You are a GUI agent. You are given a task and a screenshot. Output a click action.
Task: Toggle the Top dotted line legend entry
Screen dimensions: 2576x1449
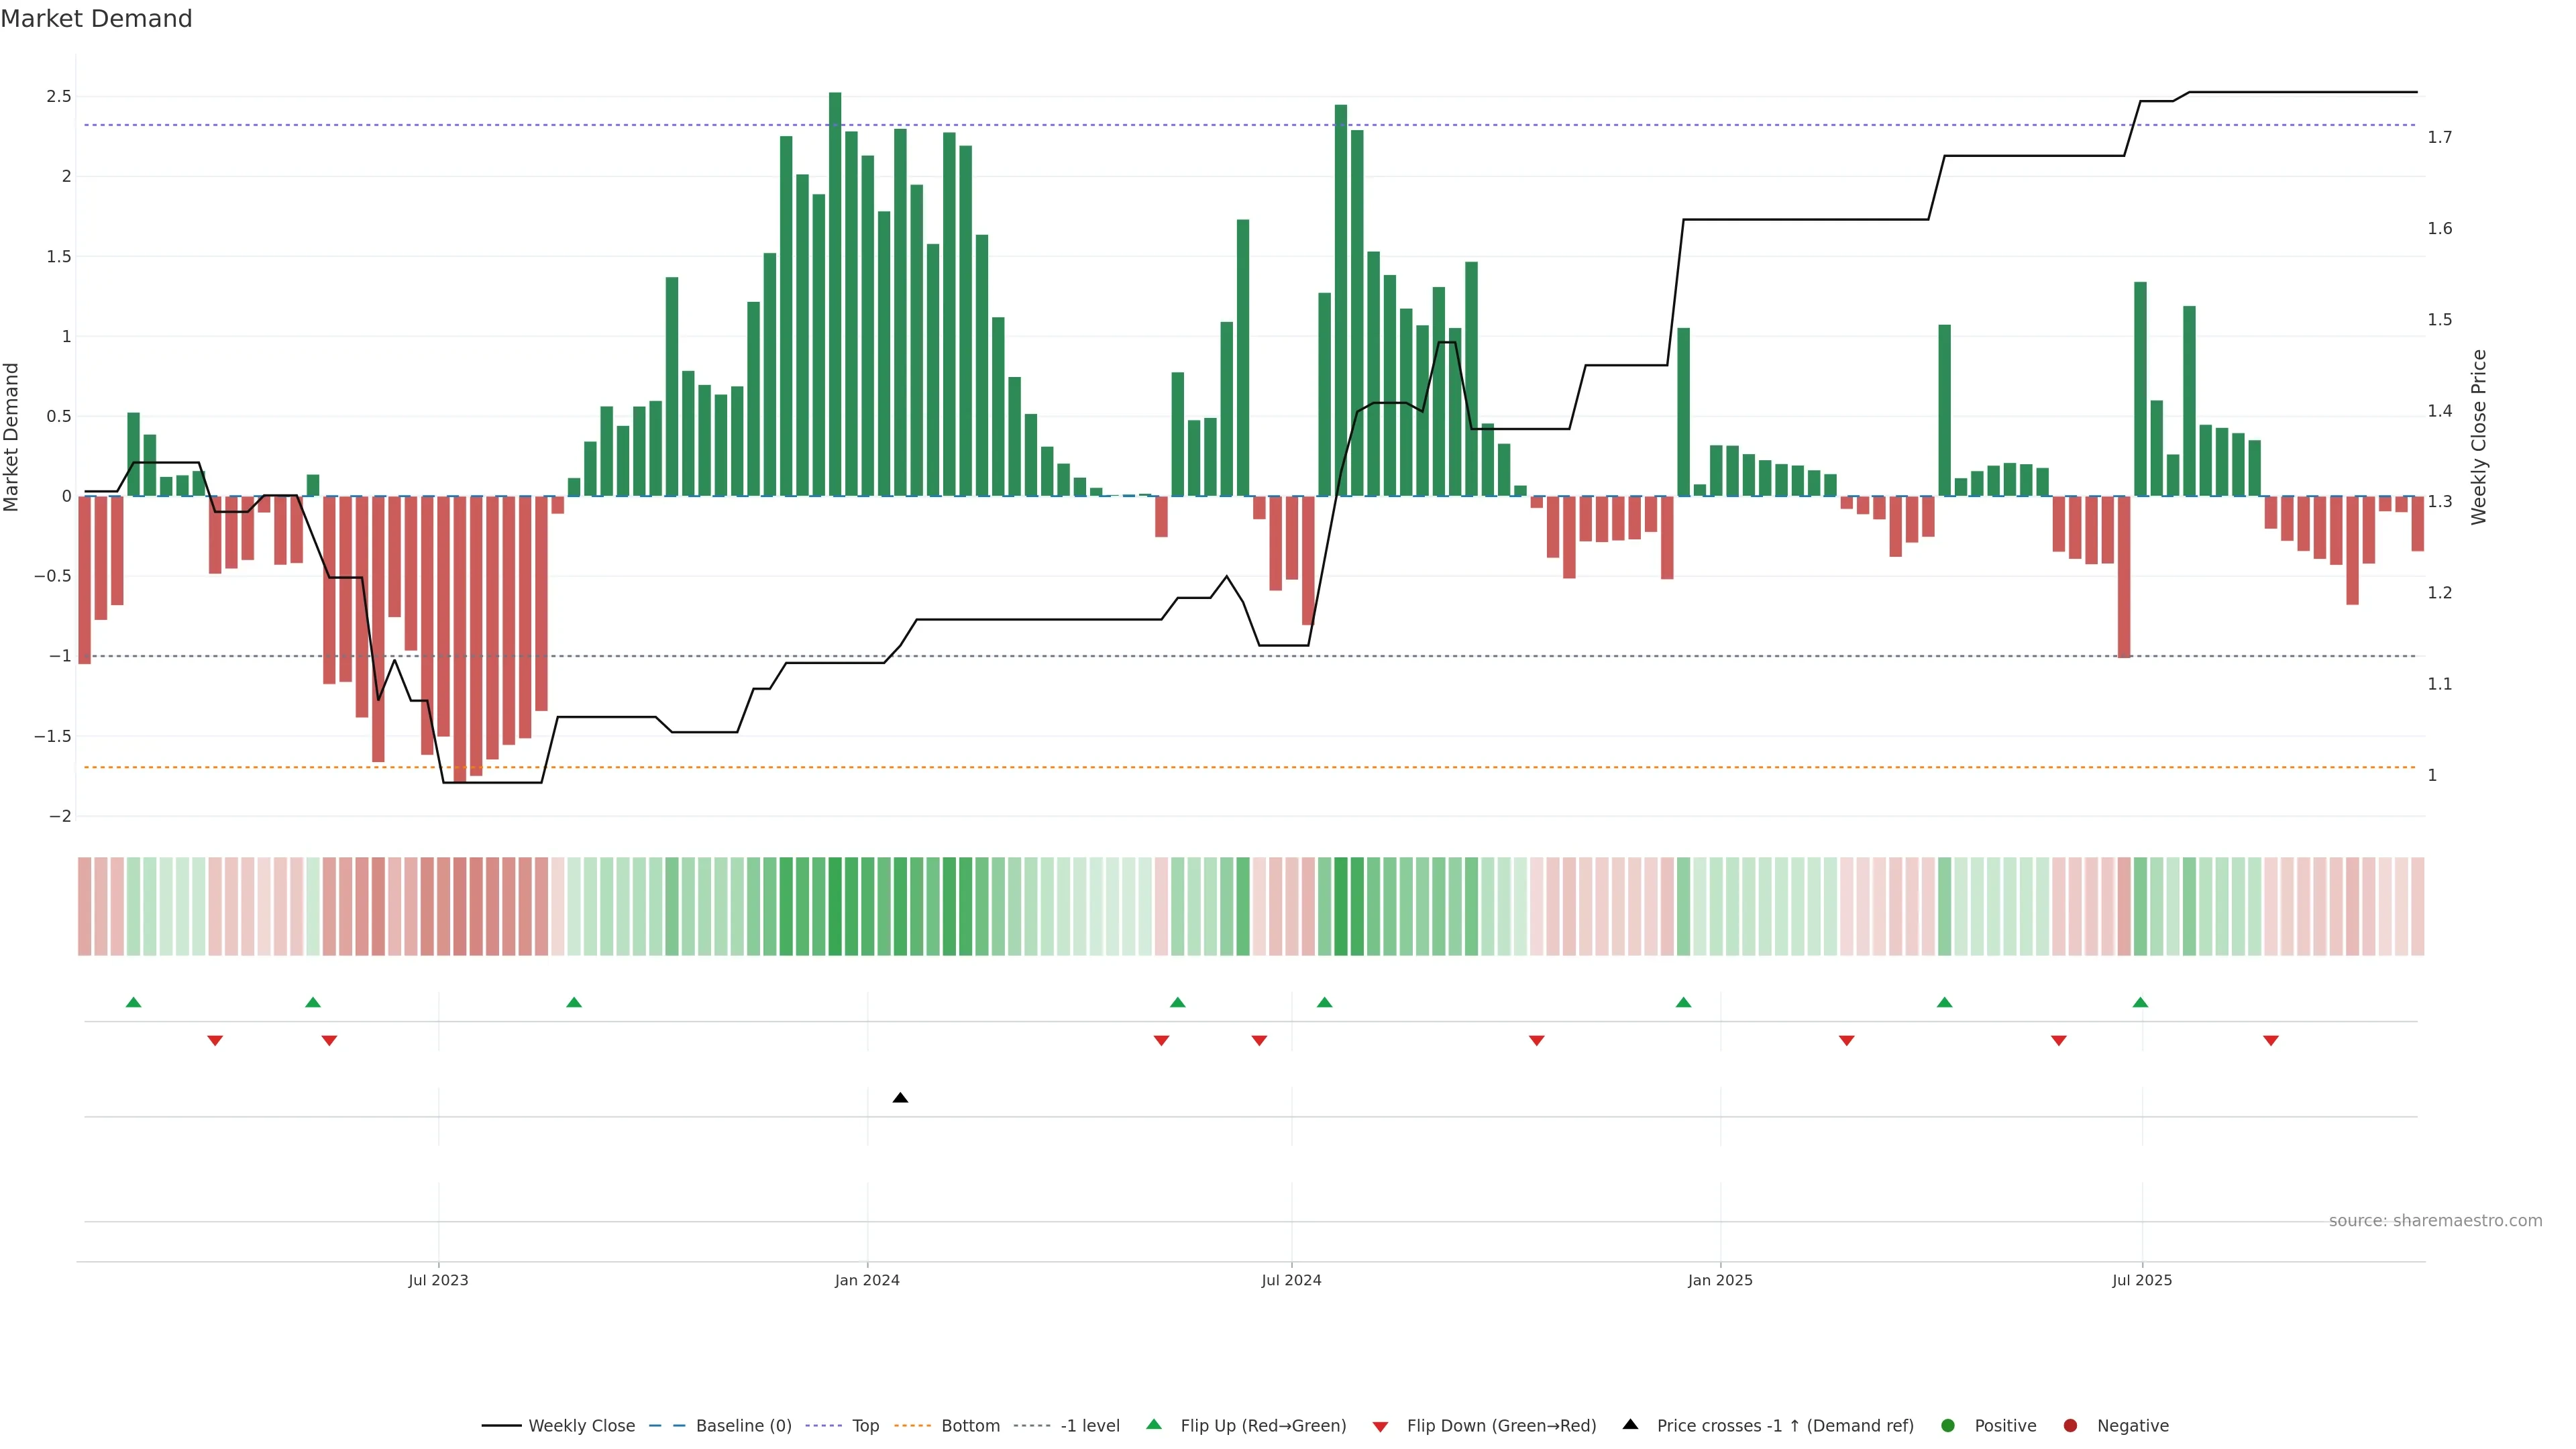click(865, 1426)
